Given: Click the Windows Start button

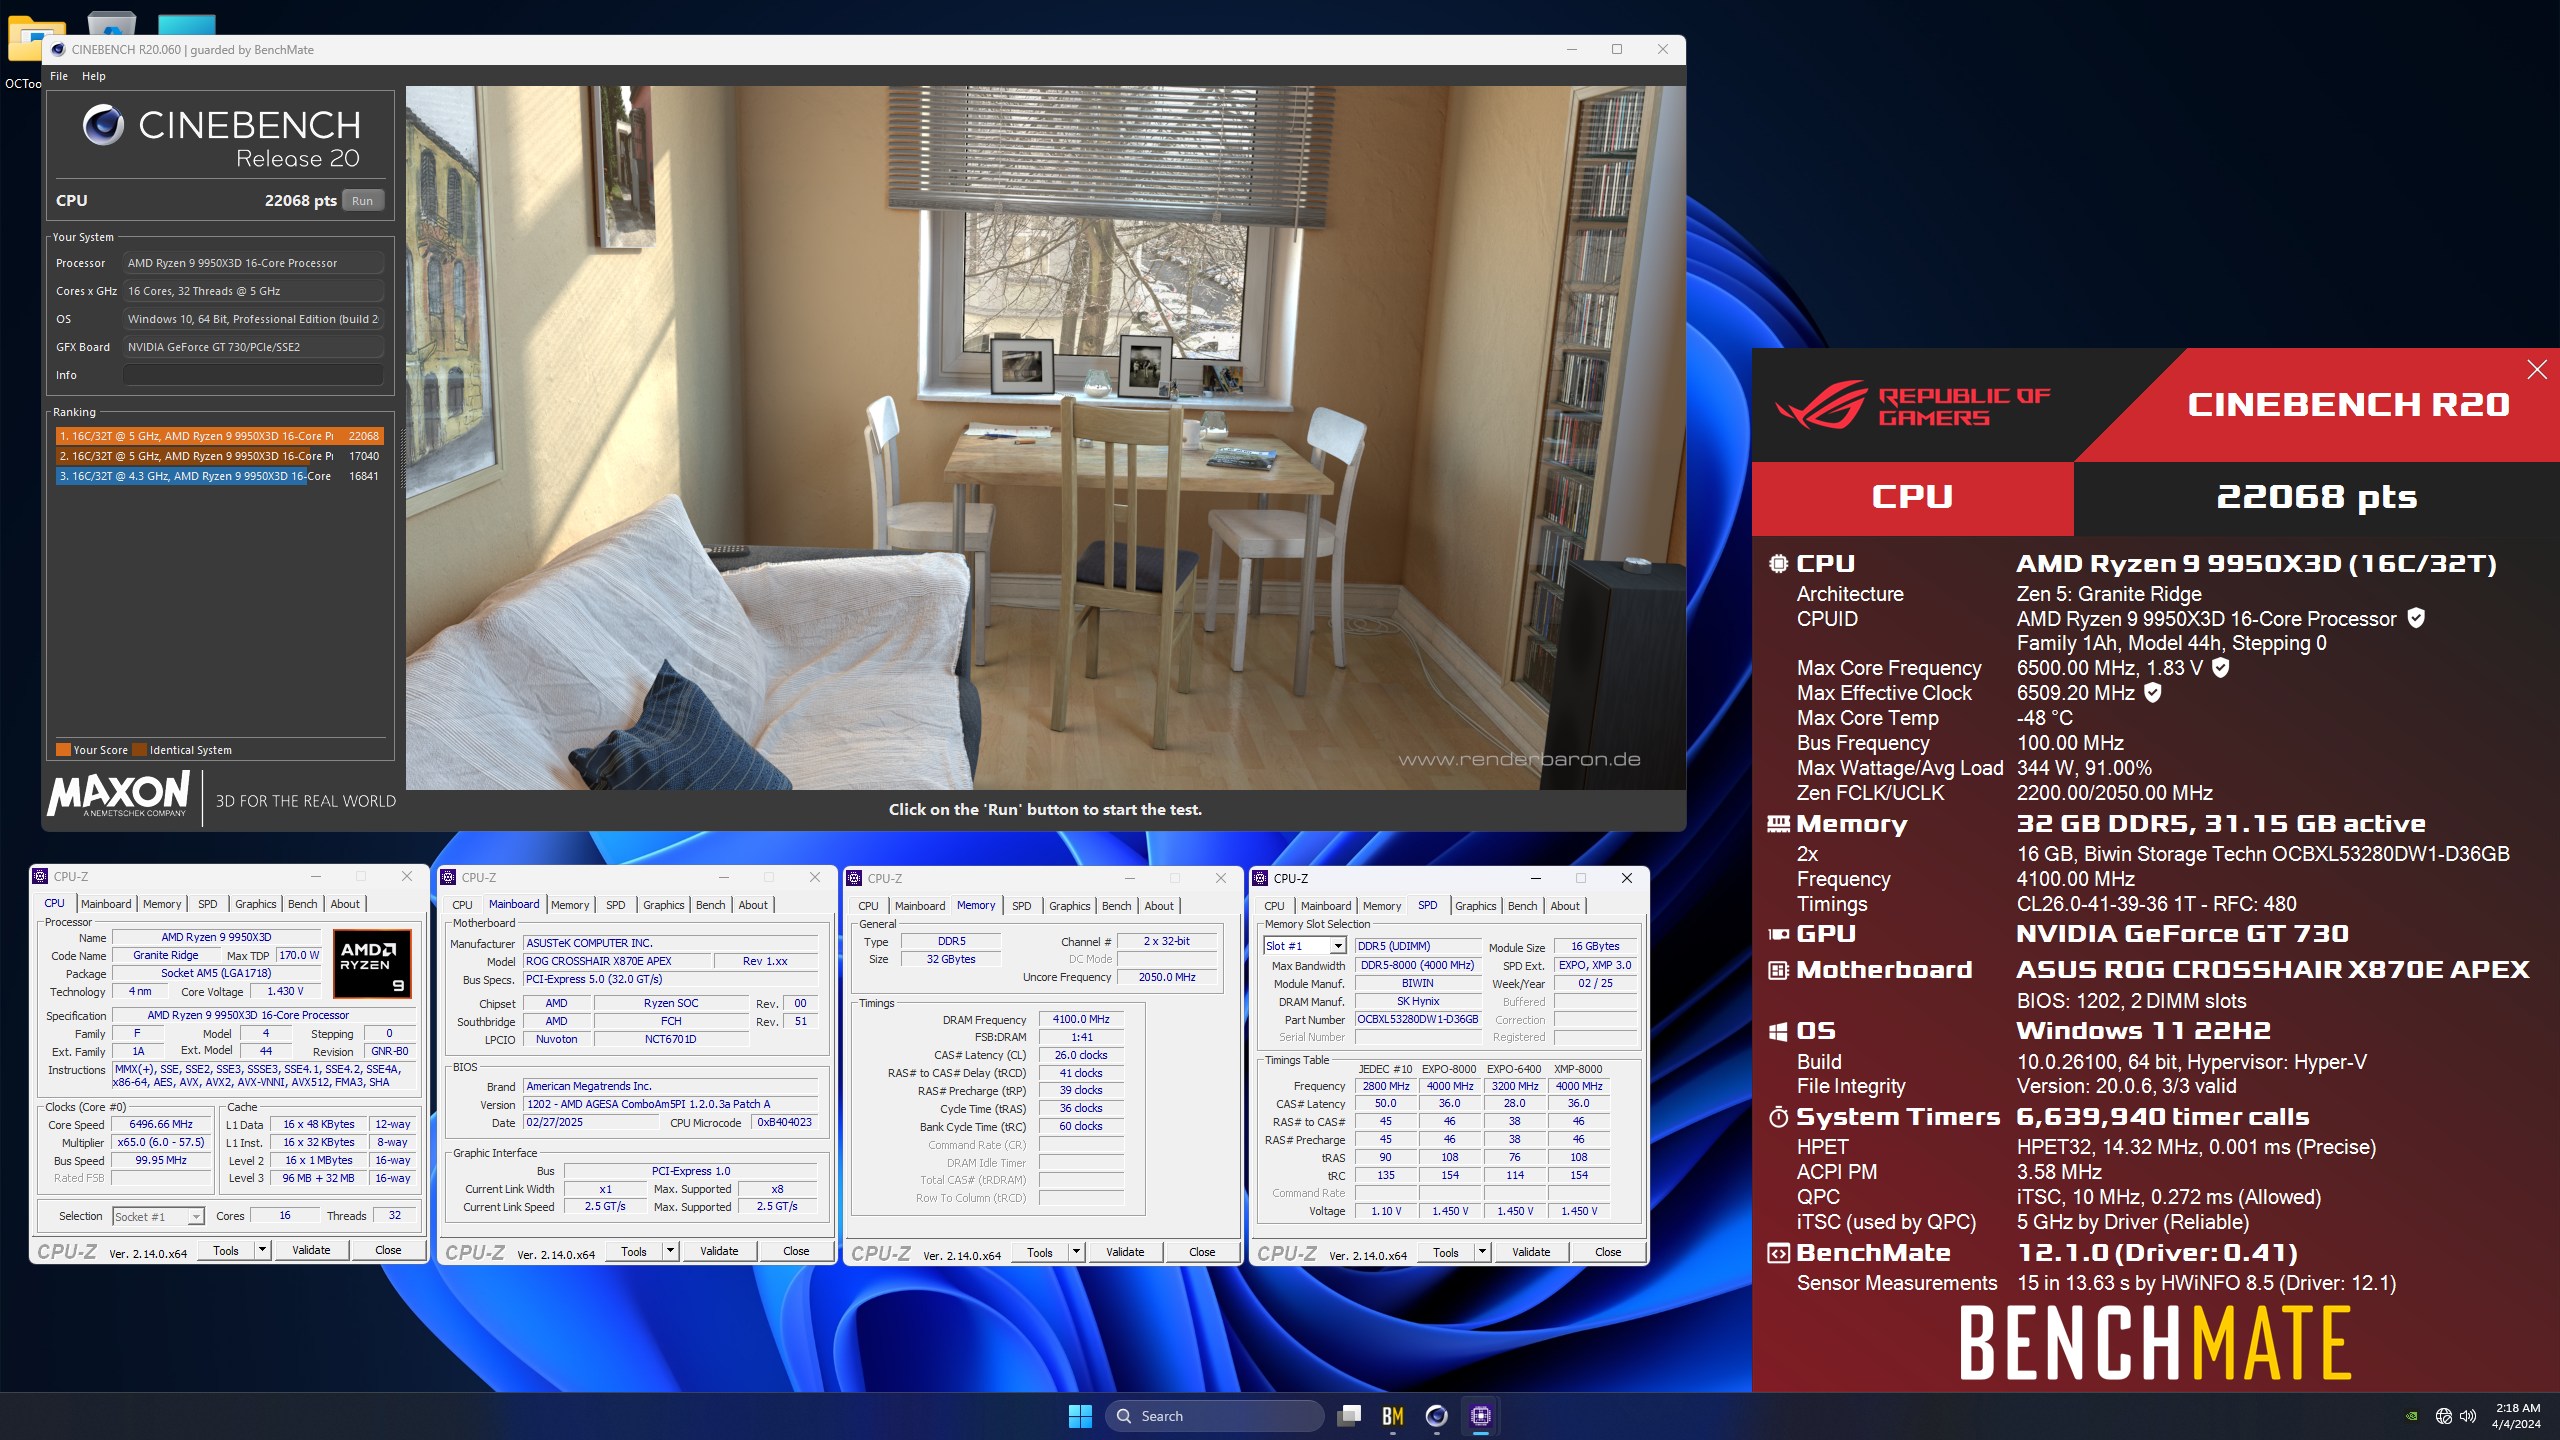Looking at the screenshot, I should [1080, 1416].
